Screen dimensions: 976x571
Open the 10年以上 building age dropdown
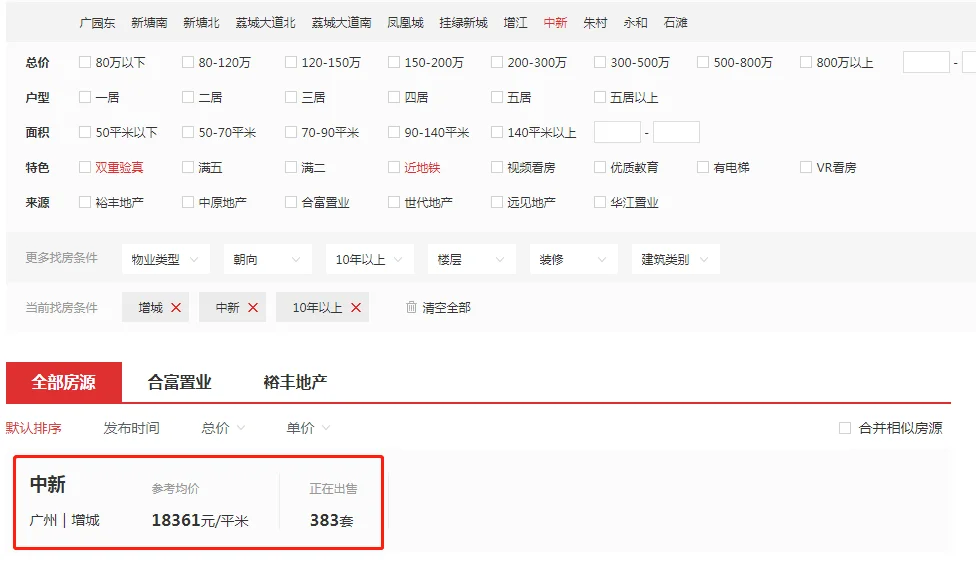(x=370, y=259)
